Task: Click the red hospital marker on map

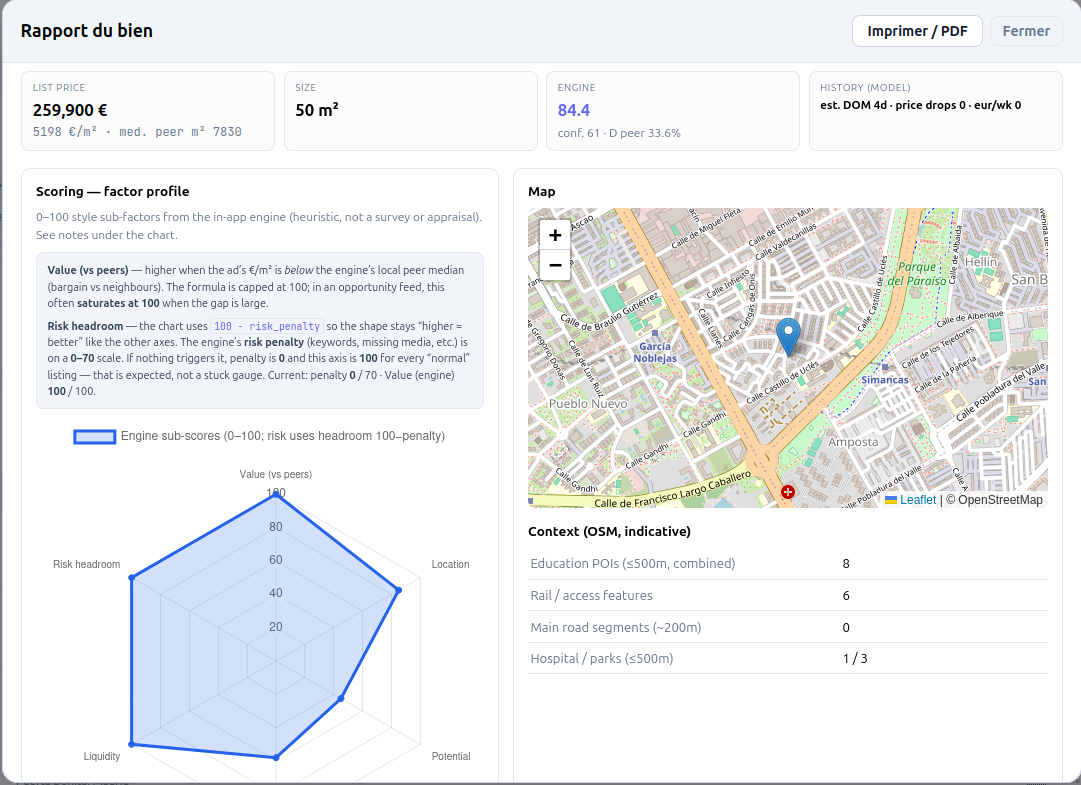Action: click(787, 492)
